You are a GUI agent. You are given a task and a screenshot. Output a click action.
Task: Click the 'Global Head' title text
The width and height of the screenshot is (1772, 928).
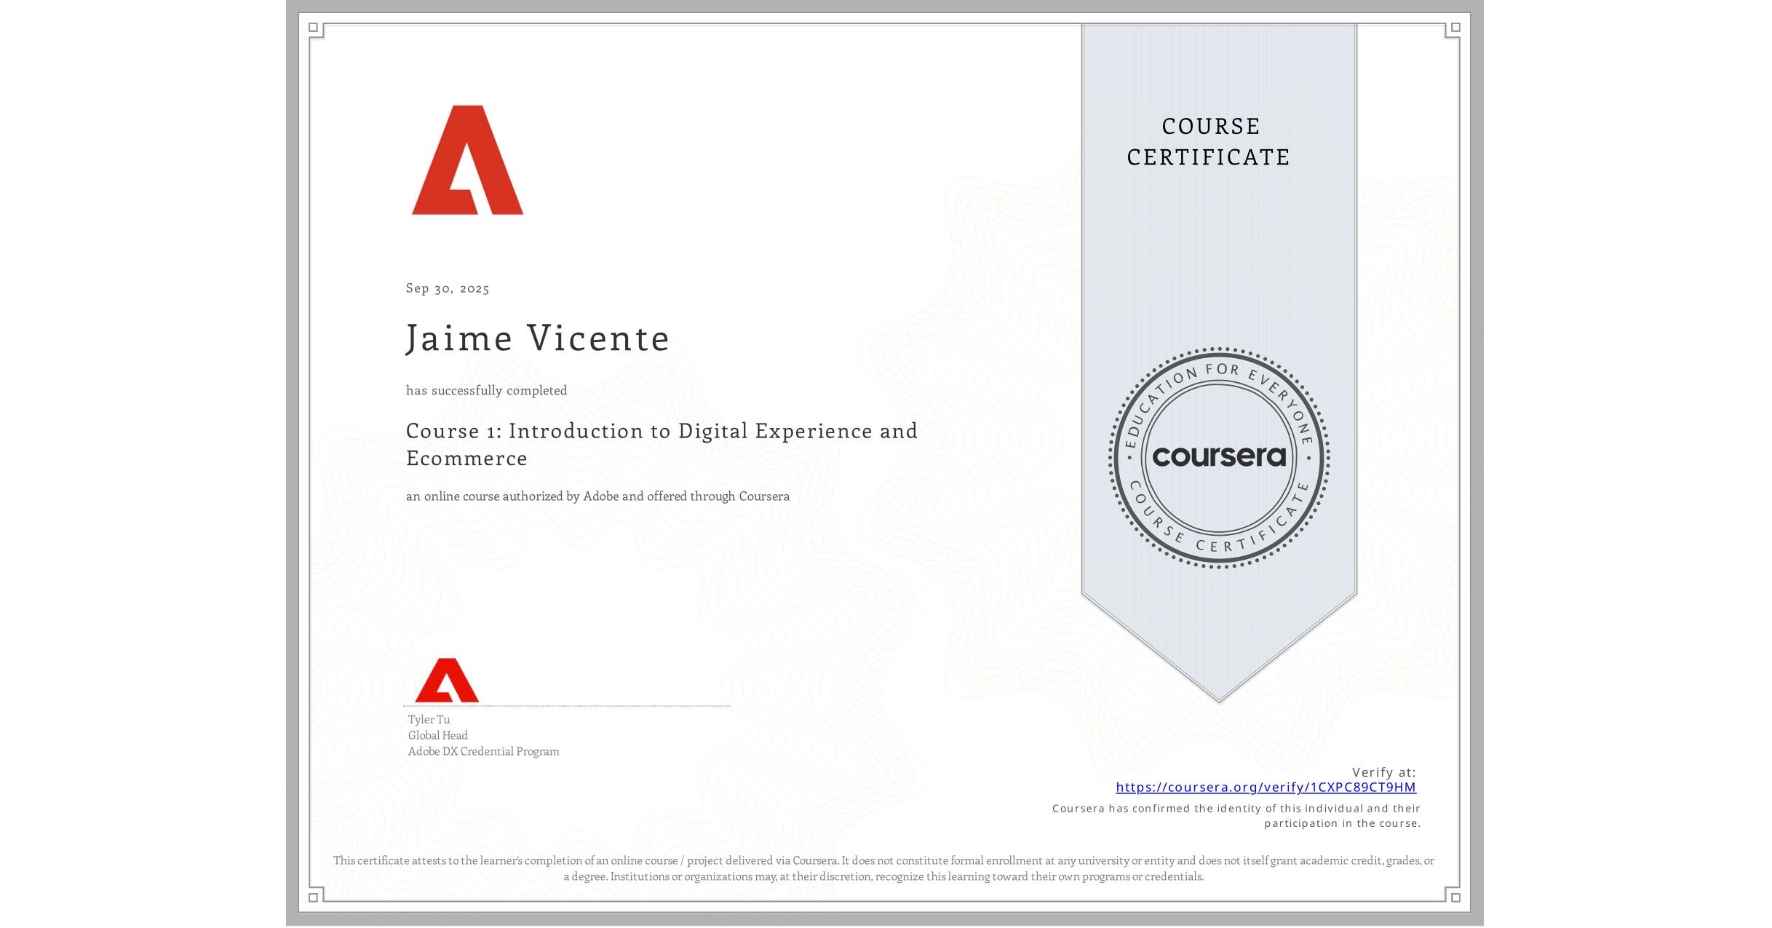click(x=437, y=735)
